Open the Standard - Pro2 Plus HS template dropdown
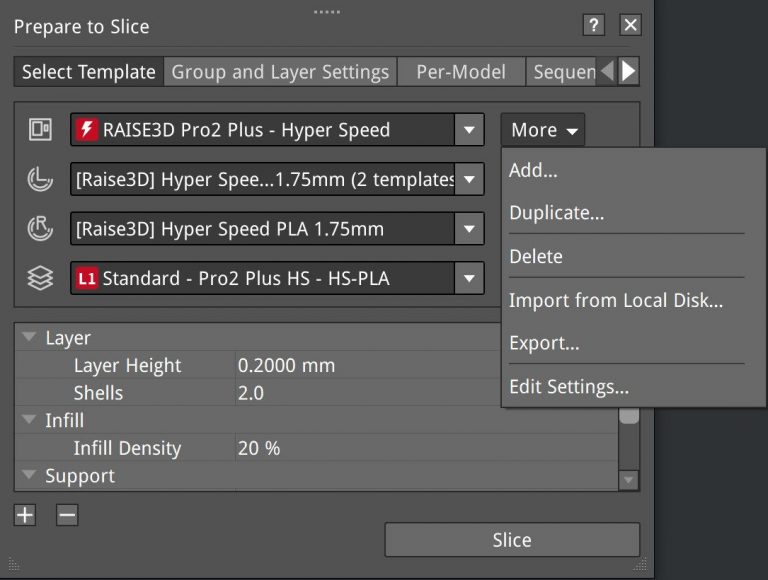Screen dimensions: 768x580 point(469,278)
